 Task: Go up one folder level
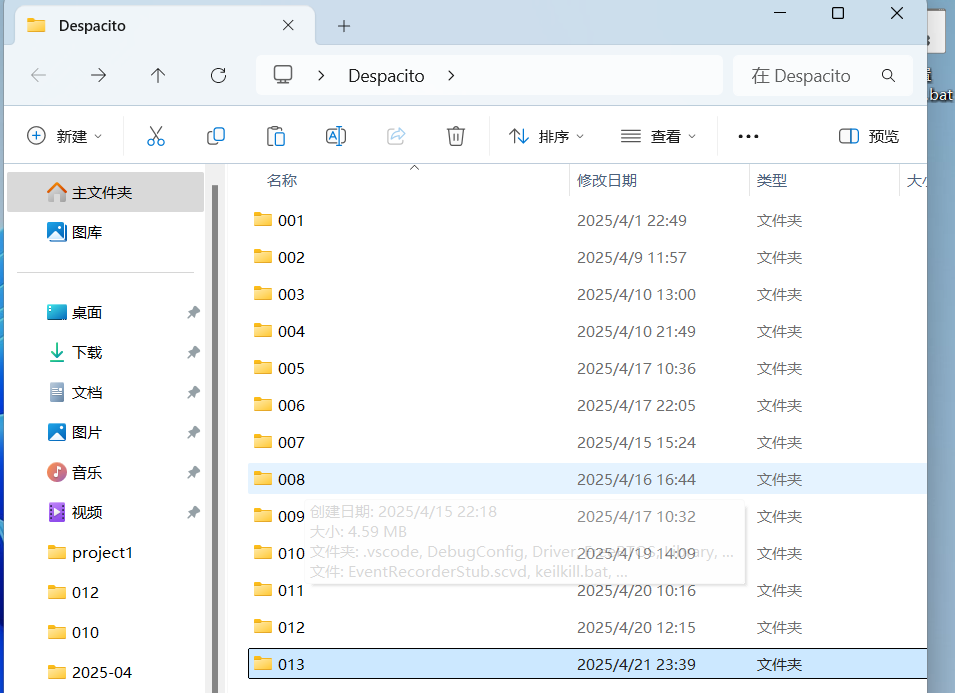click(x=158, y=76)
